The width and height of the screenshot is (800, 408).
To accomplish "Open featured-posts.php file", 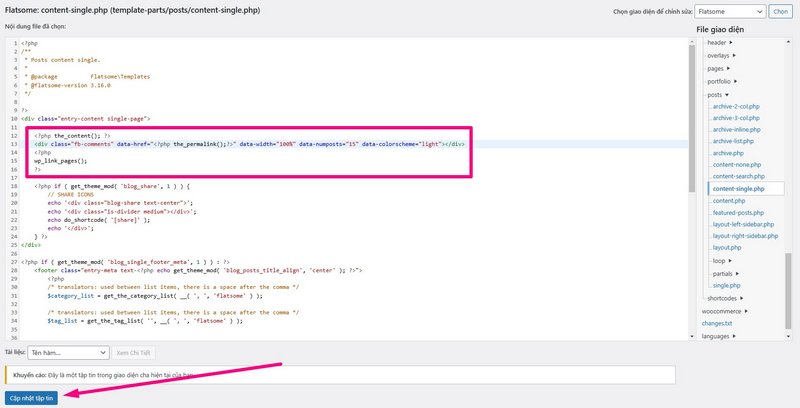I will (738, 213).
